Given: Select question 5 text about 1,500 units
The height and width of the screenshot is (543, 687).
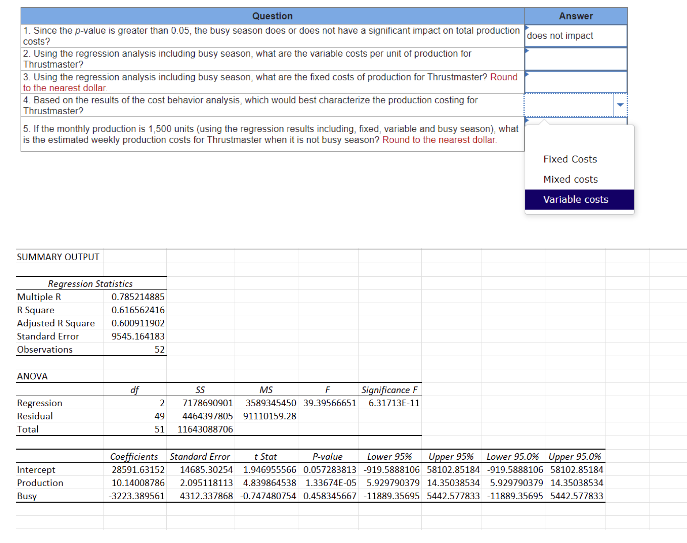Looking at the screenshot, I should [x=270, y=134].
